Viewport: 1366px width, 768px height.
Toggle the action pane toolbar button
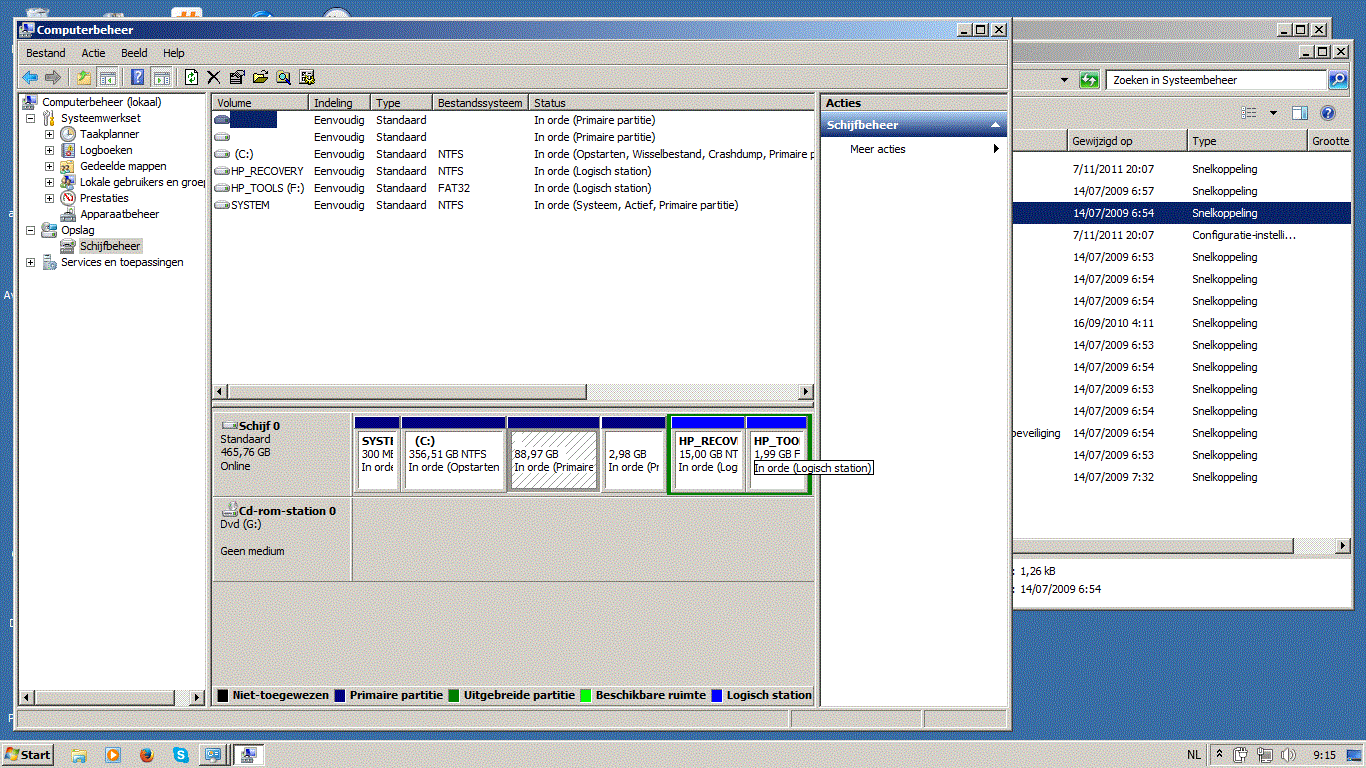click(161, 77)
